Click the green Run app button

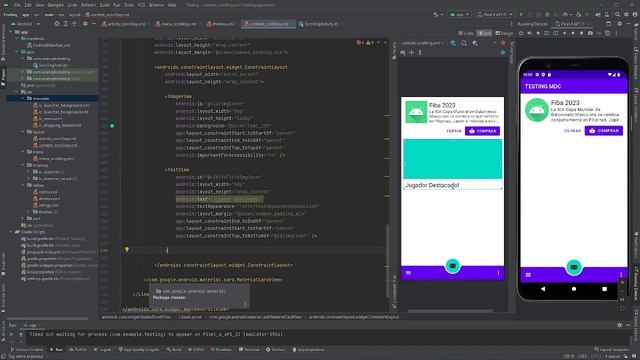521,14
